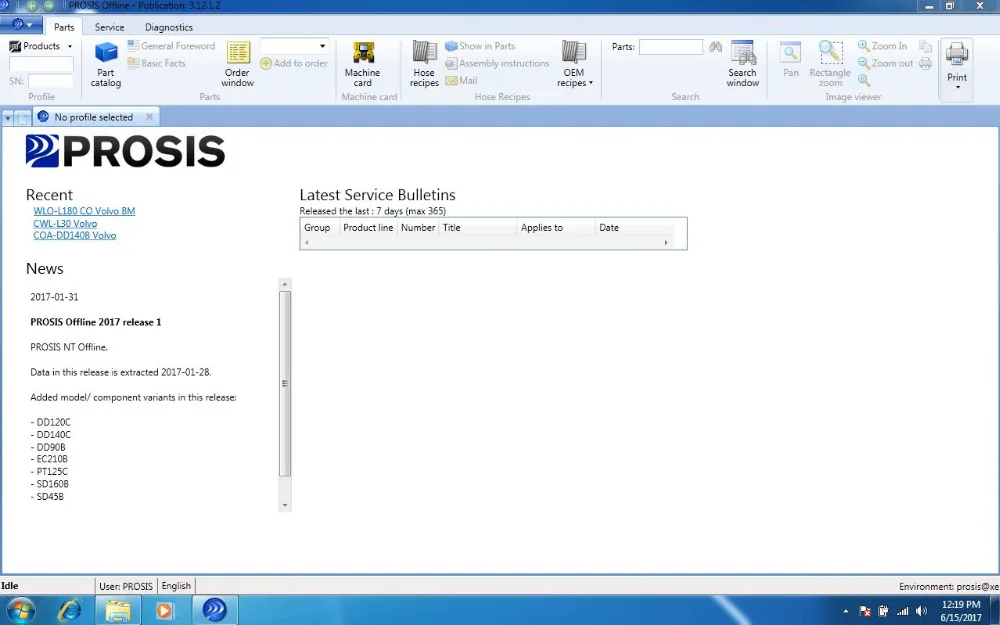Click Show in Parts

tap(480, 46)
